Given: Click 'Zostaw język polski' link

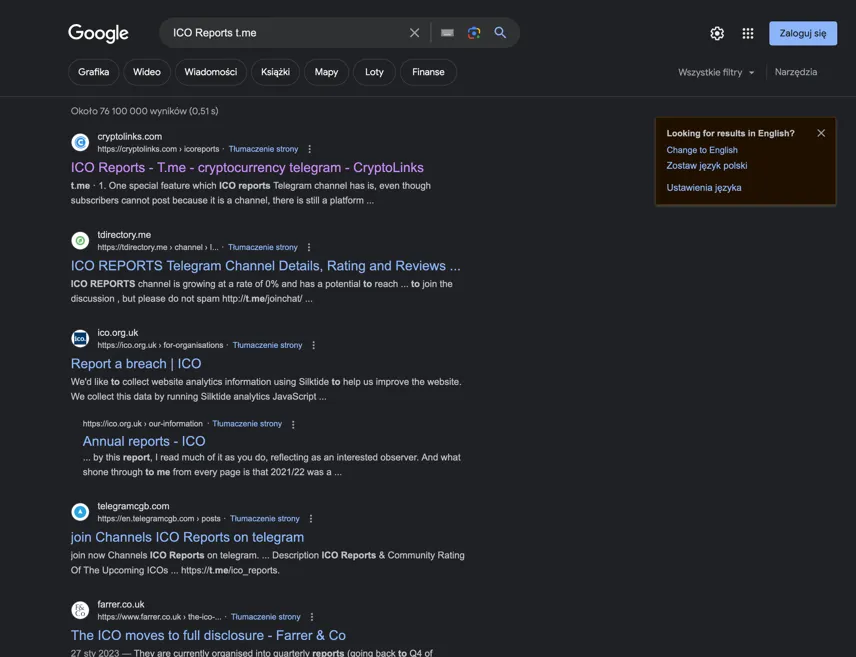Looking at the screenshot, I should (707, 165).
